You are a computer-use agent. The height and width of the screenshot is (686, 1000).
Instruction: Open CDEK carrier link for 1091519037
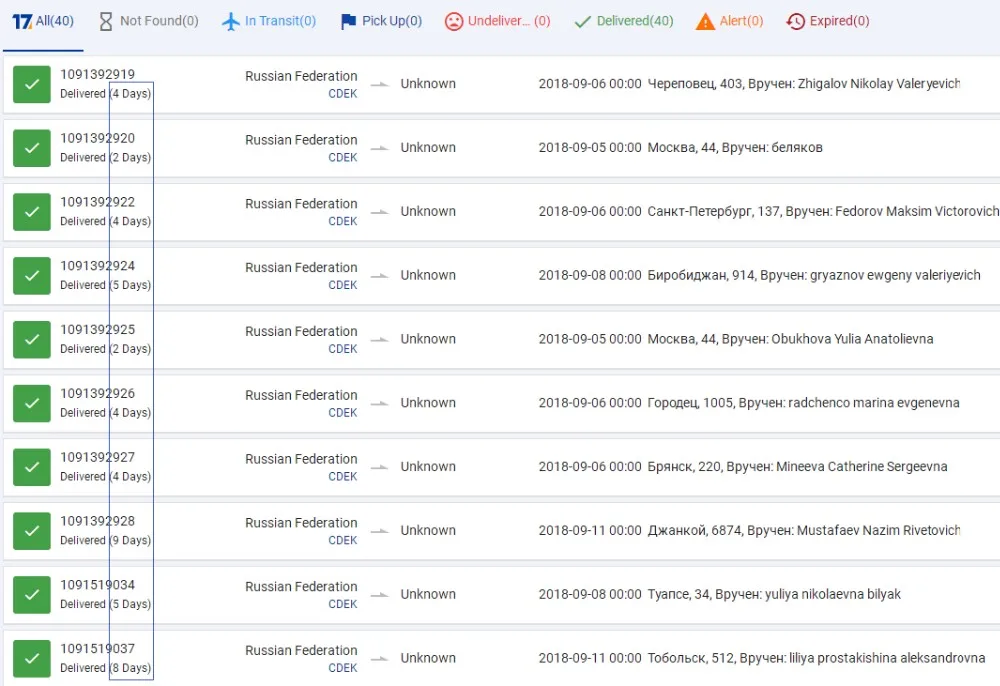(x=342, y=668)
